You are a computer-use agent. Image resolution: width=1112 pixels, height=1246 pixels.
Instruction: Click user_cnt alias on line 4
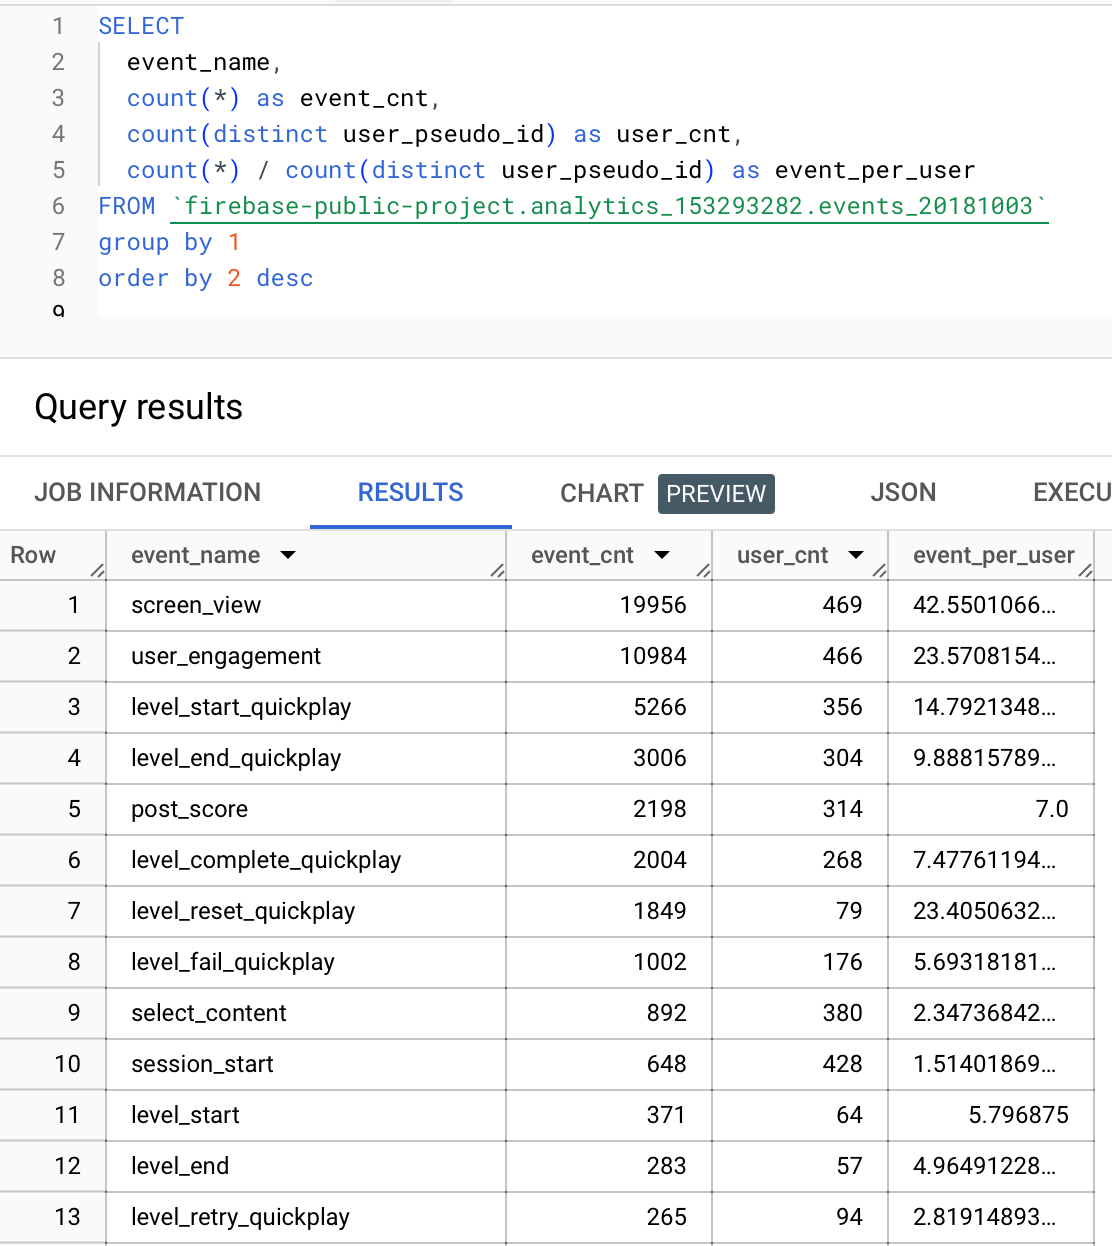point(674,134)
